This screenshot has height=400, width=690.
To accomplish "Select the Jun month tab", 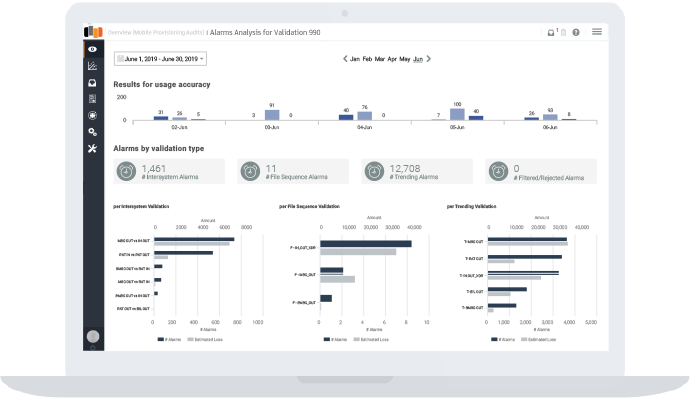I will 418,59.
